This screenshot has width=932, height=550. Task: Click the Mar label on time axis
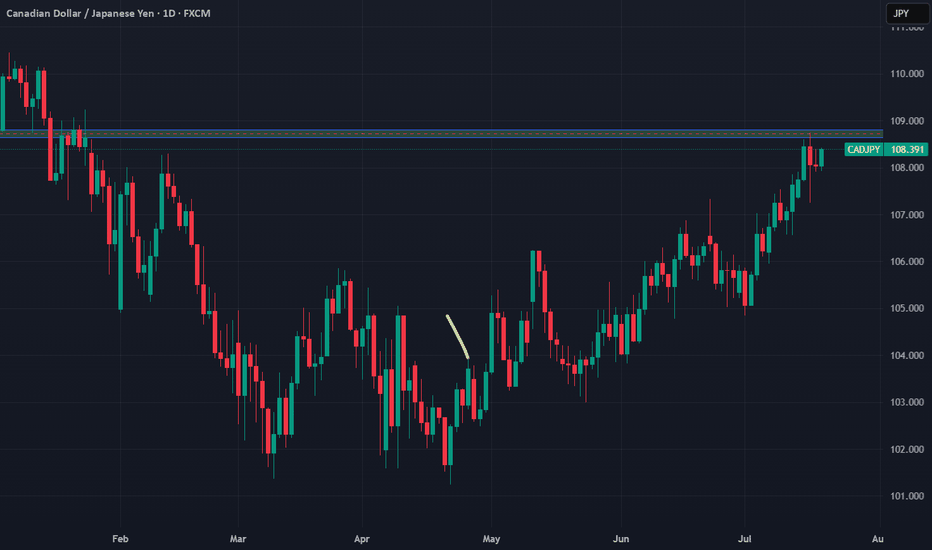238,539
